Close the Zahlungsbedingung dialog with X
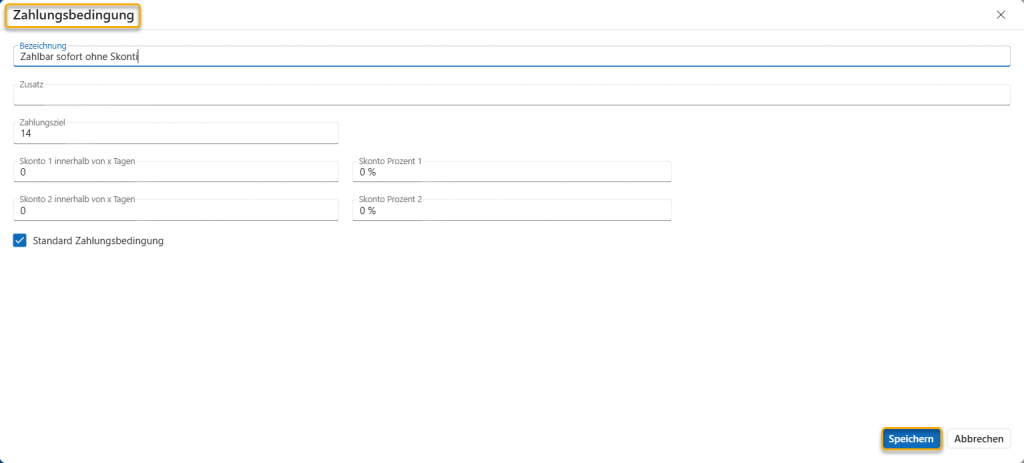The image size is (1024, 463). coord(1001,15)
